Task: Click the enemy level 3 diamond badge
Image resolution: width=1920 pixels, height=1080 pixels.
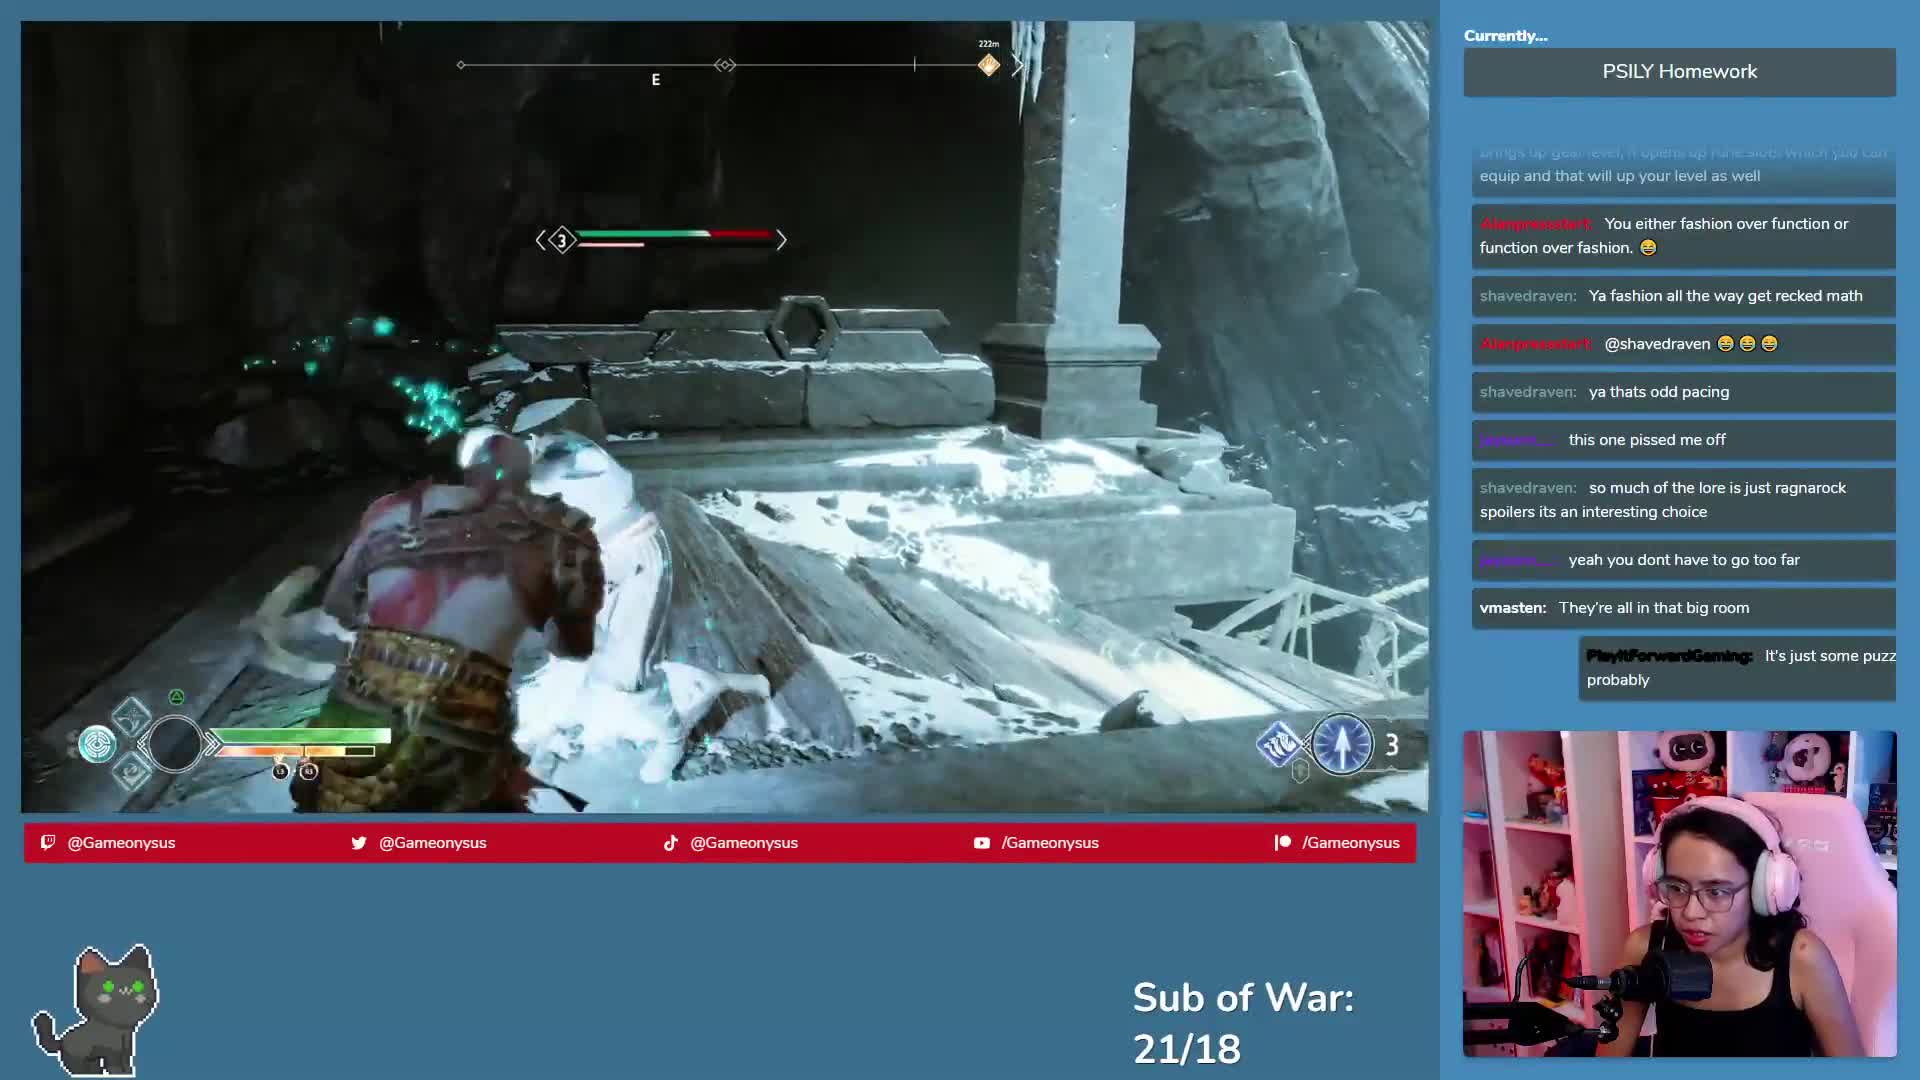Action: click(562, 240)
